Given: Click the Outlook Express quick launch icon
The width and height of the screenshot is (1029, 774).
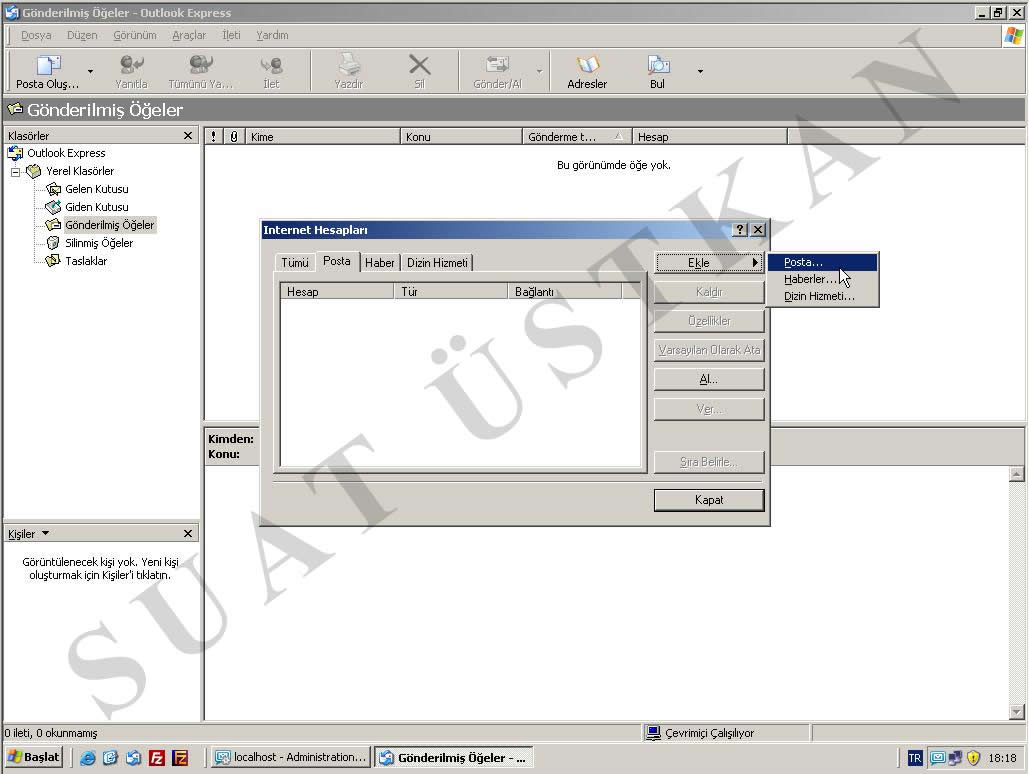Looking at the screenshot, I should point(133,758).
